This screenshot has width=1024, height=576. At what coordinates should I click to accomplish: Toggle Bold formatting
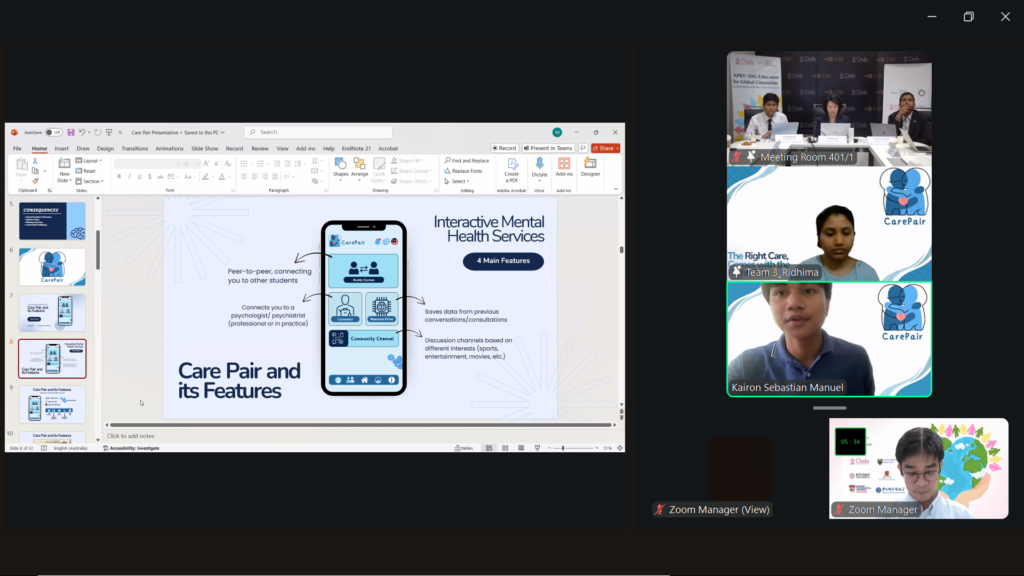coord(119,177)
